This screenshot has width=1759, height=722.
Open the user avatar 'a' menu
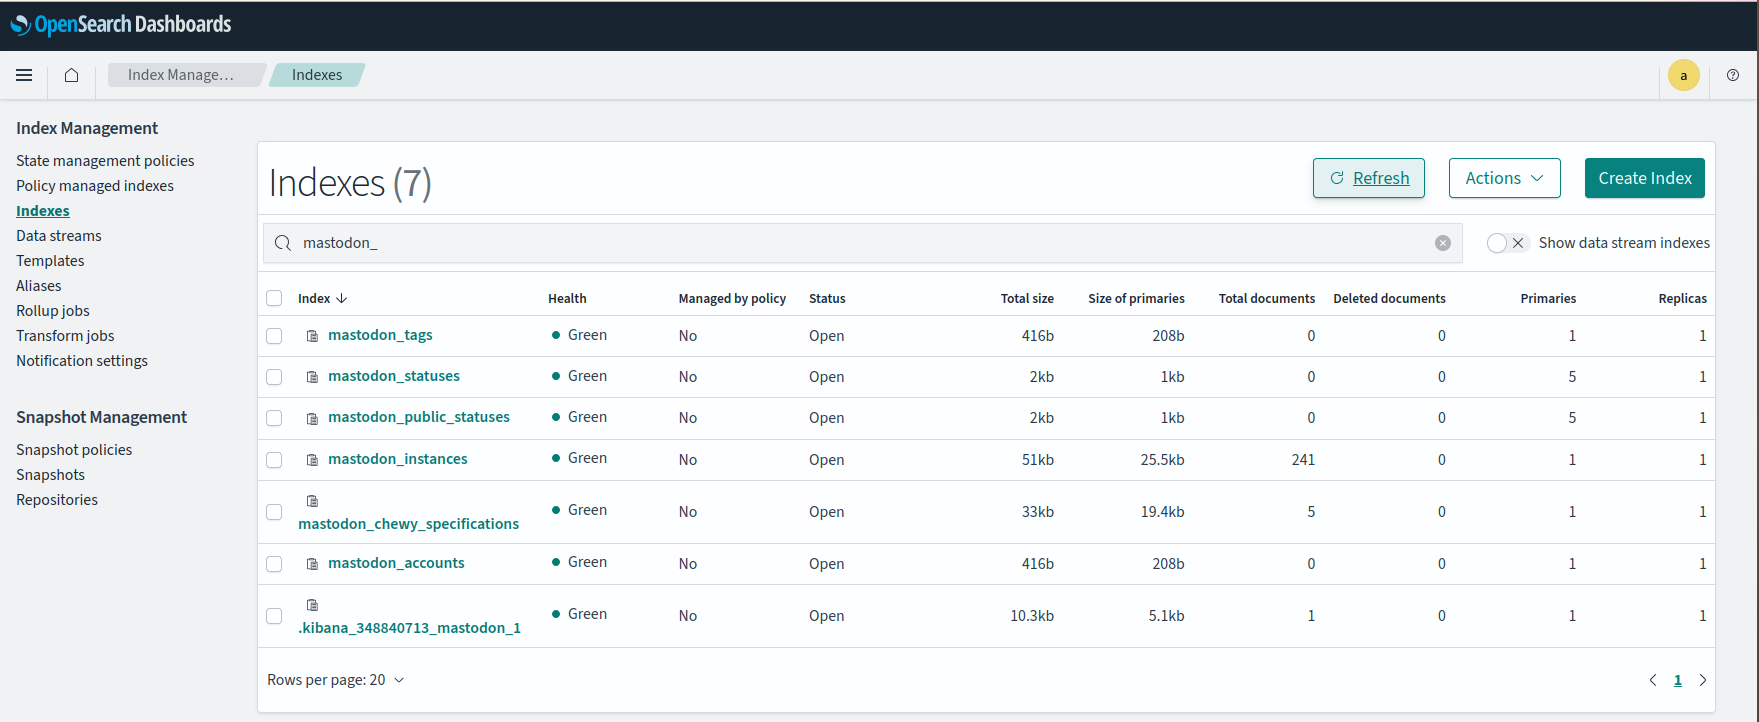(x=1684, y=75)
